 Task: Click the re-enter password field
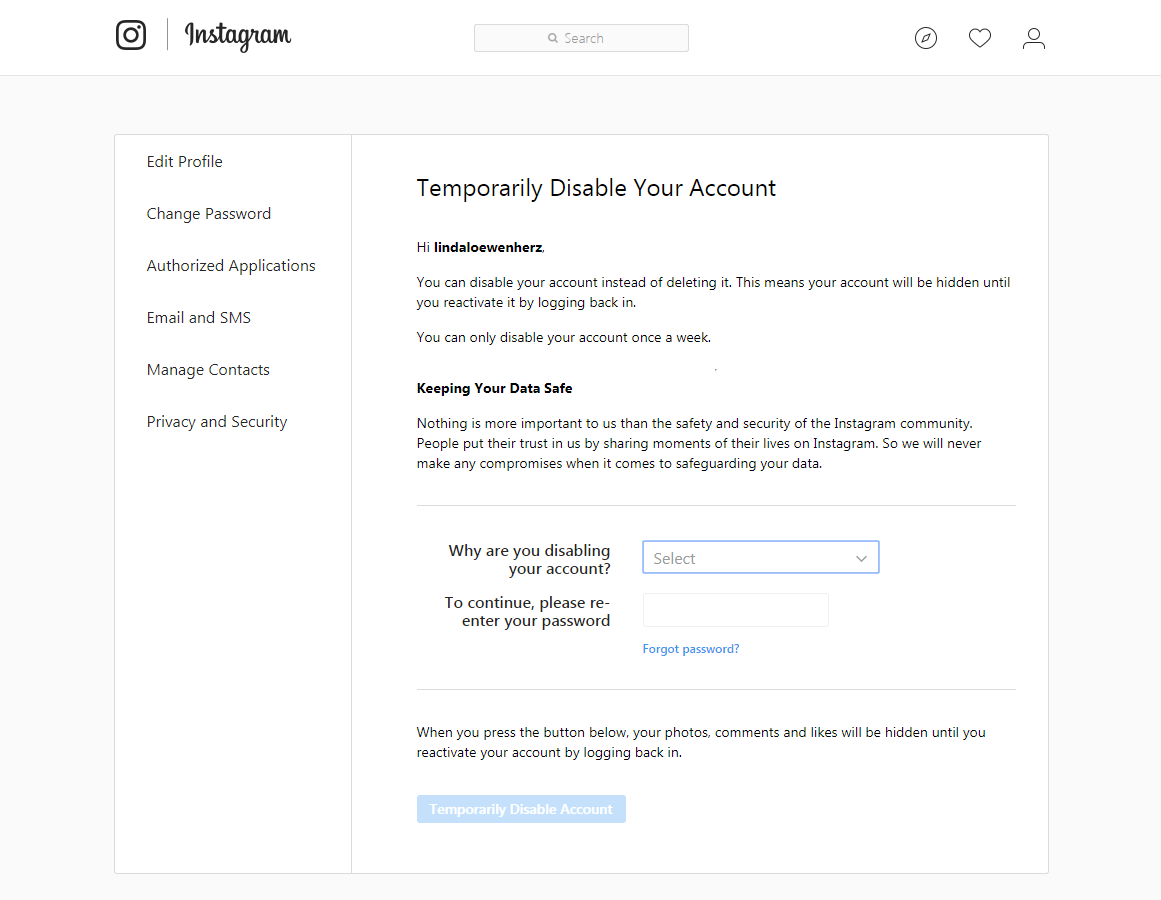tap(736, 610)
